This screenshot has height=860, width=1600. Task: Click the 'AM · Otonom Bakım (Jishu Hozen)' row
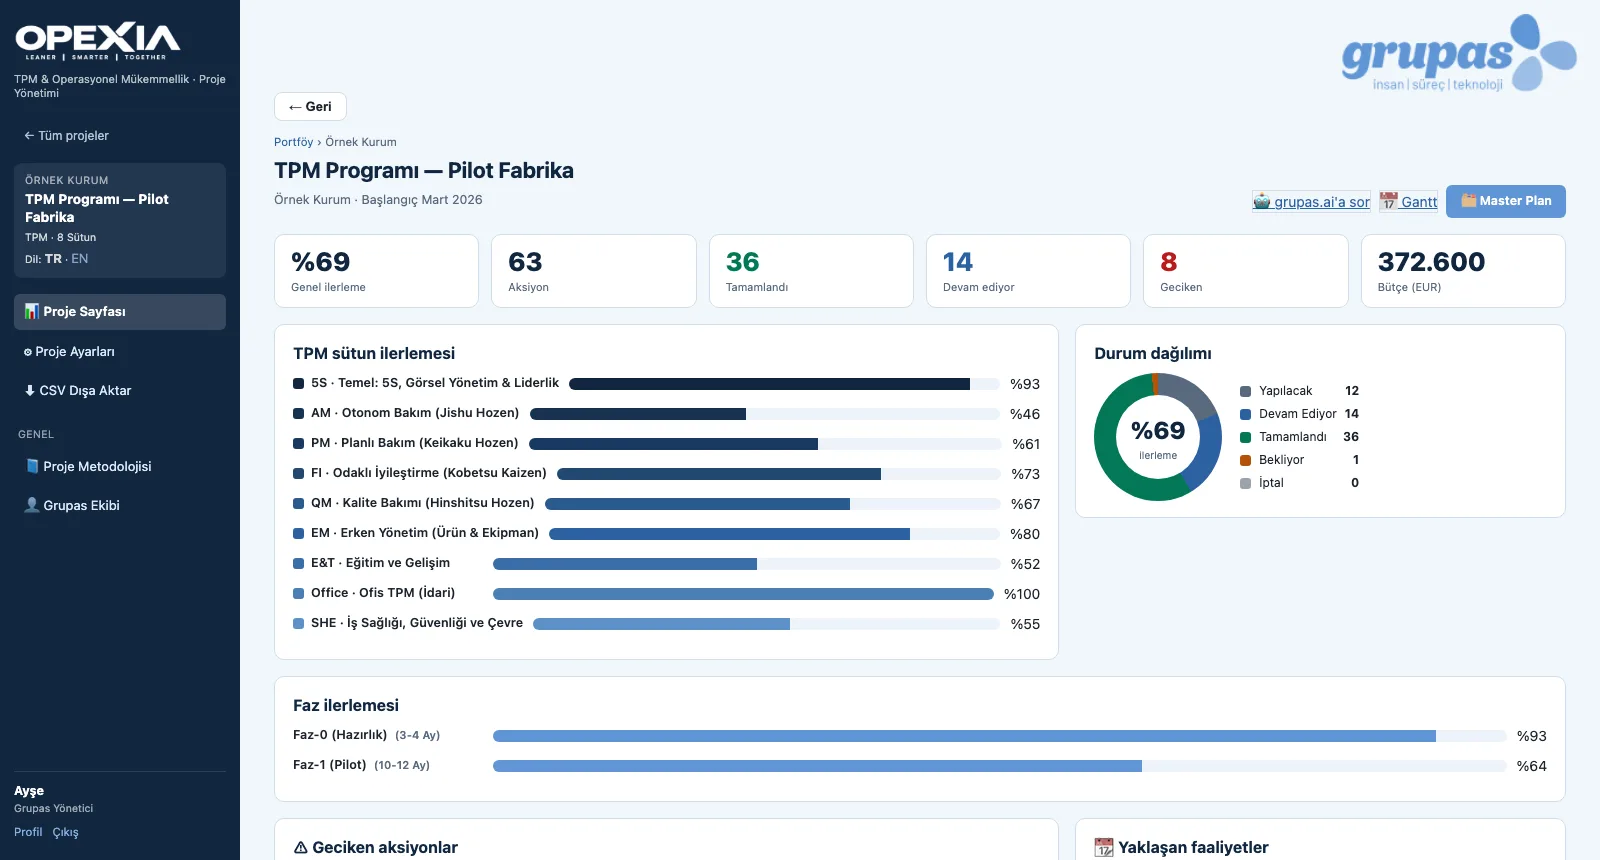click(x=666, y=414)
